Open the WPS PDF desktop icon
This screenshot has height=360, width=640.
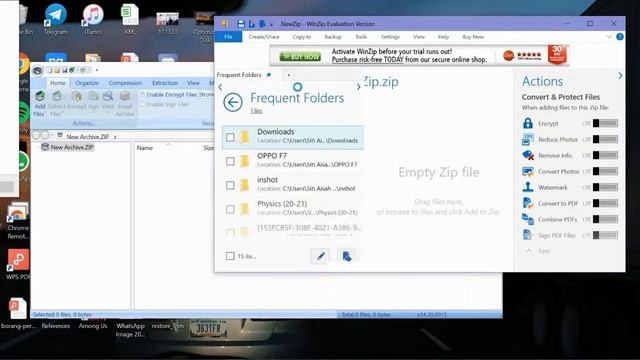17,264
